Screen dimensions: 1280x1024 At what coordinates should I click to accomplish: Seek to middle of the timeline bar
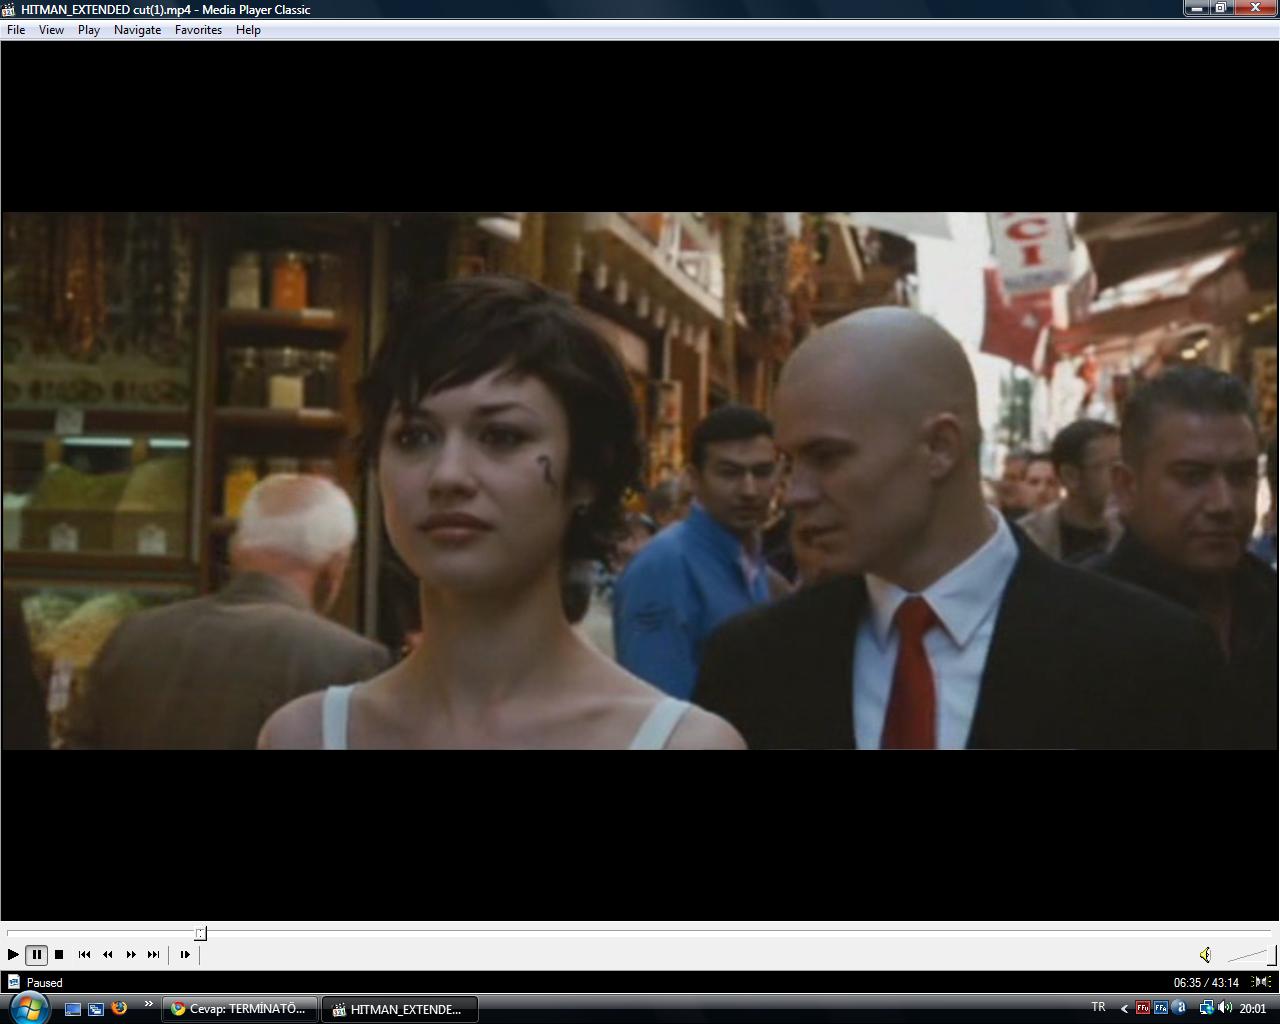point(639,933)
